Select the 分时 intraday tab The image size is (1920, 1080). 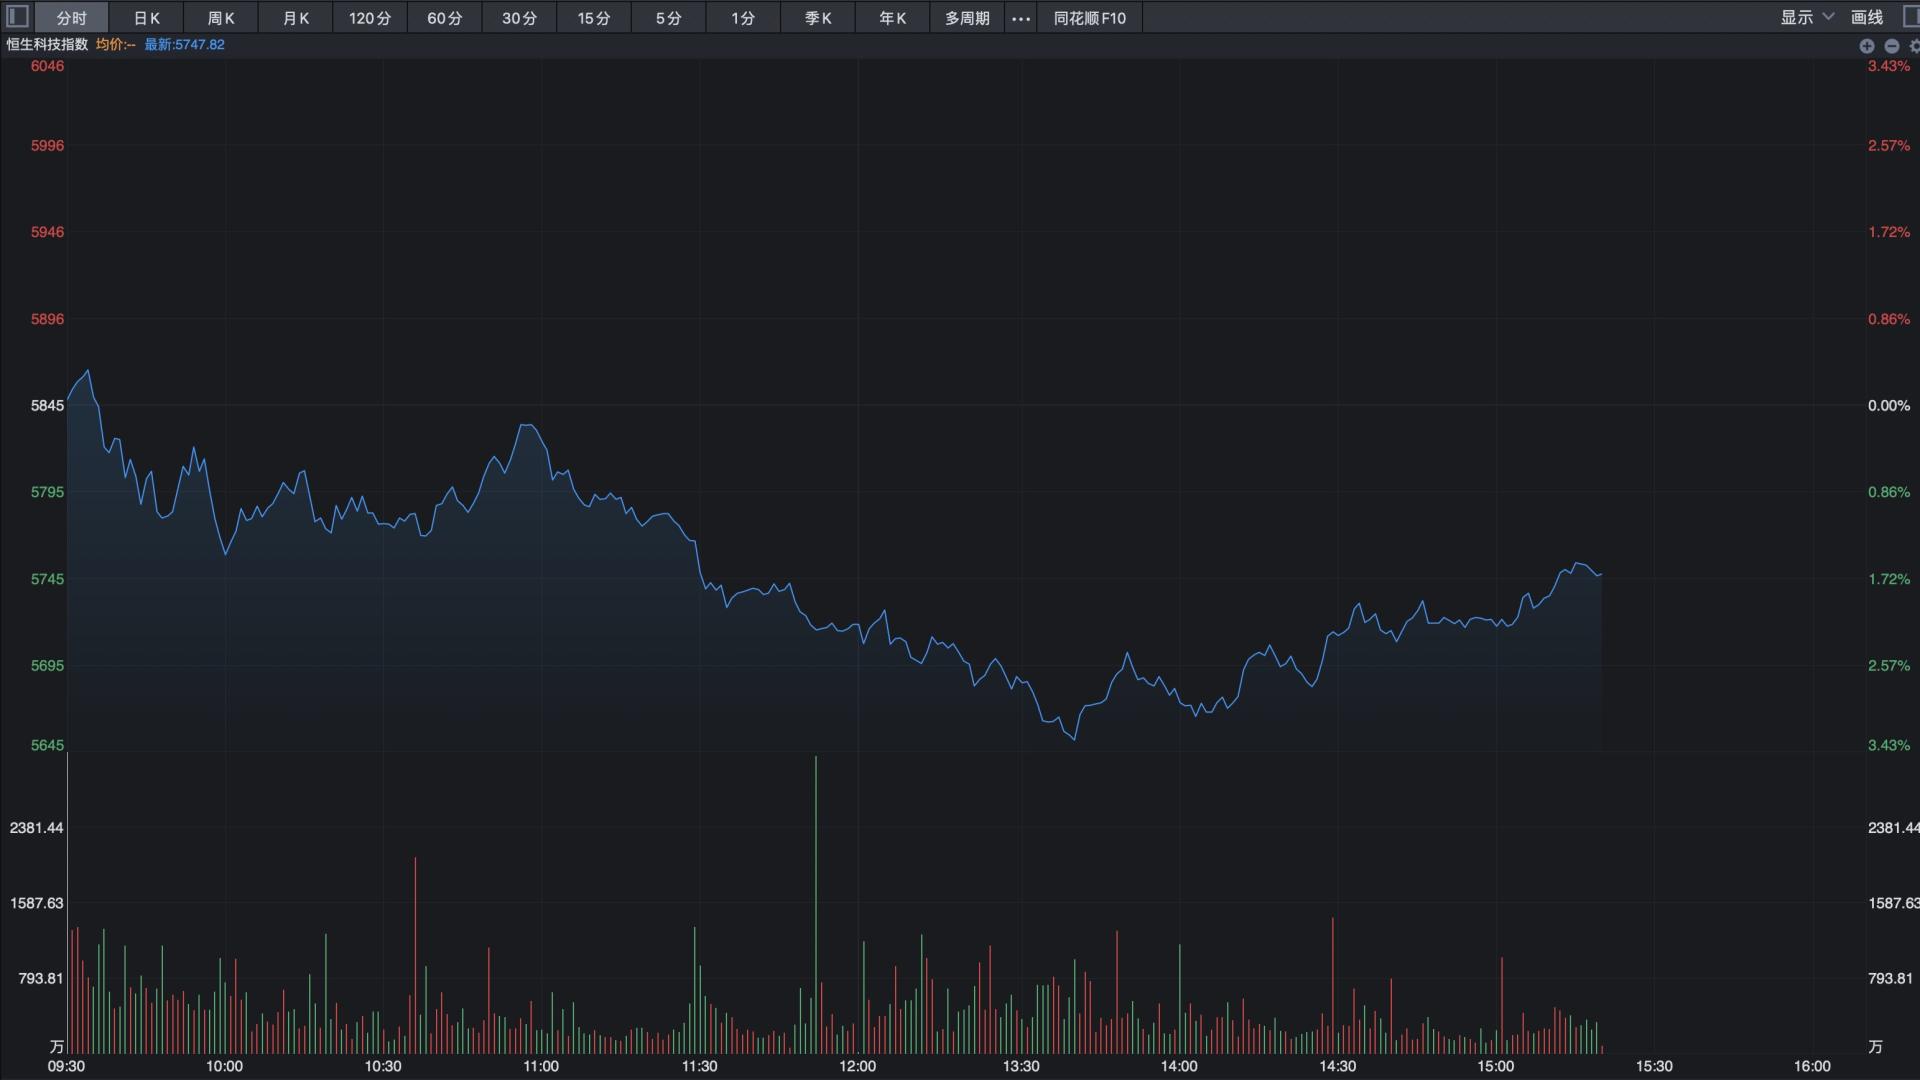point(71,18)
